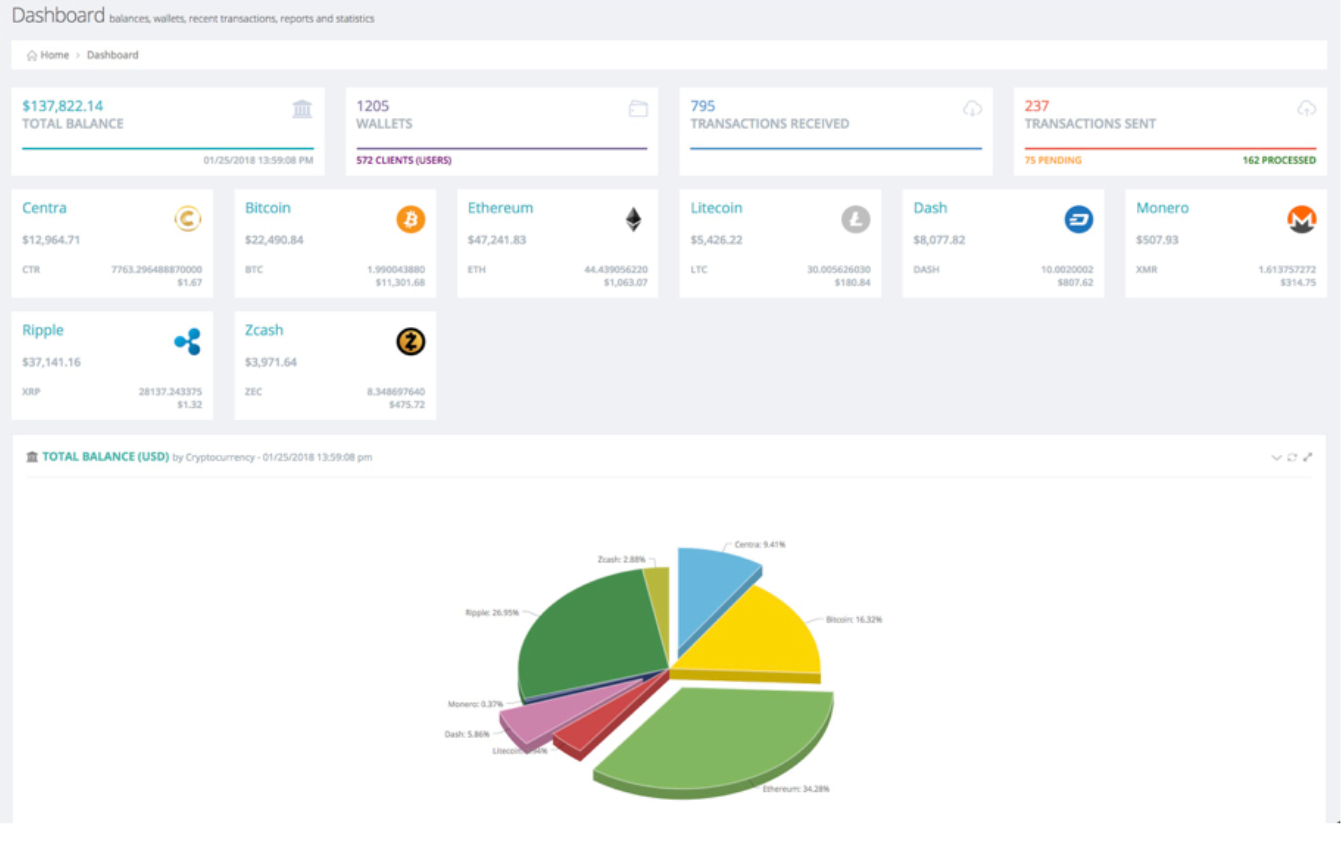The height and width of the screenshot is (850, 1344).
Task: Refresh the Total Balance chart panel
Action: click(x=1292, y=457)
